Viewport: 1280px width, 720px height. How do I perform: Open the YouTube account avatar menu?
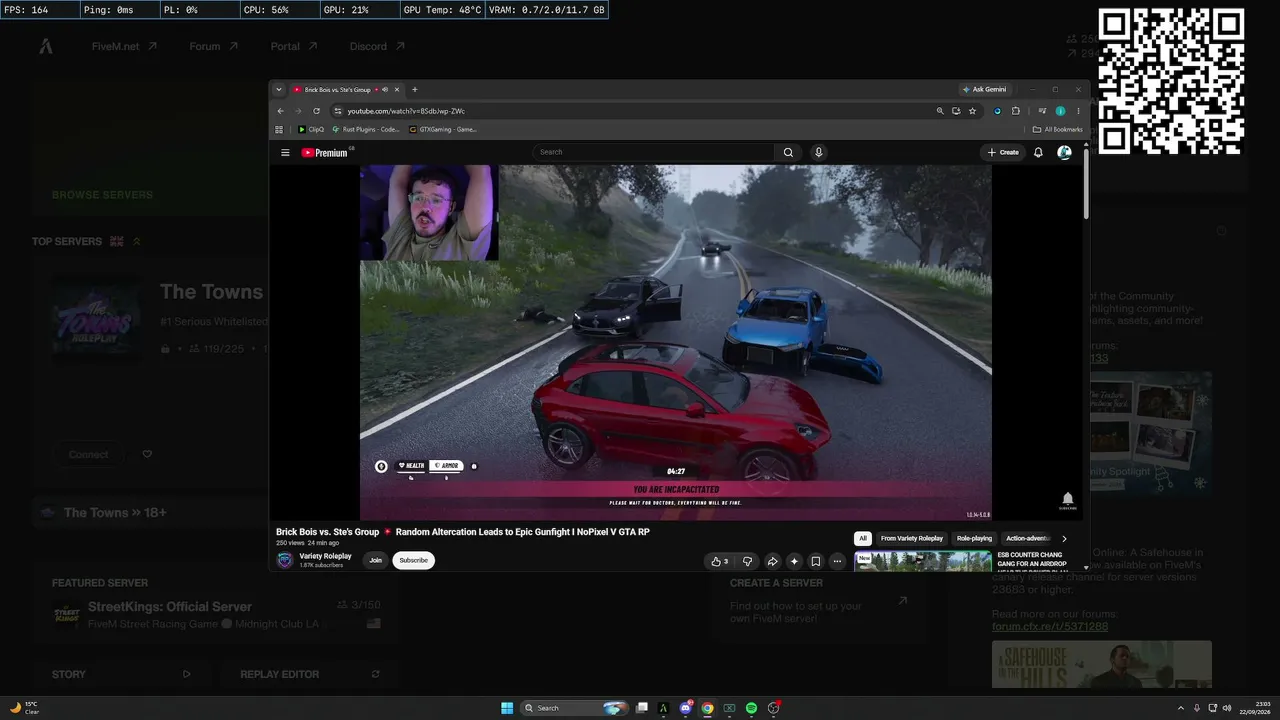(x=1064, y=152)
